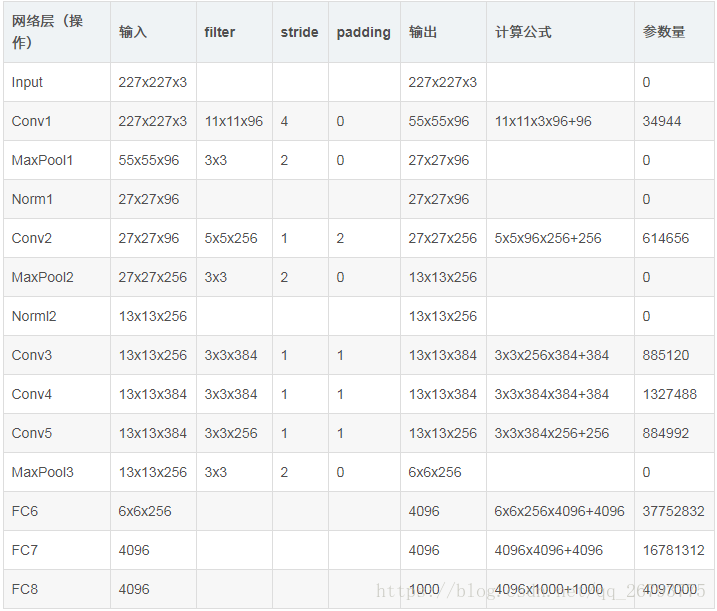Click the 'stride' column header
This screenshot has width=717, height=611.
(299, 32)
